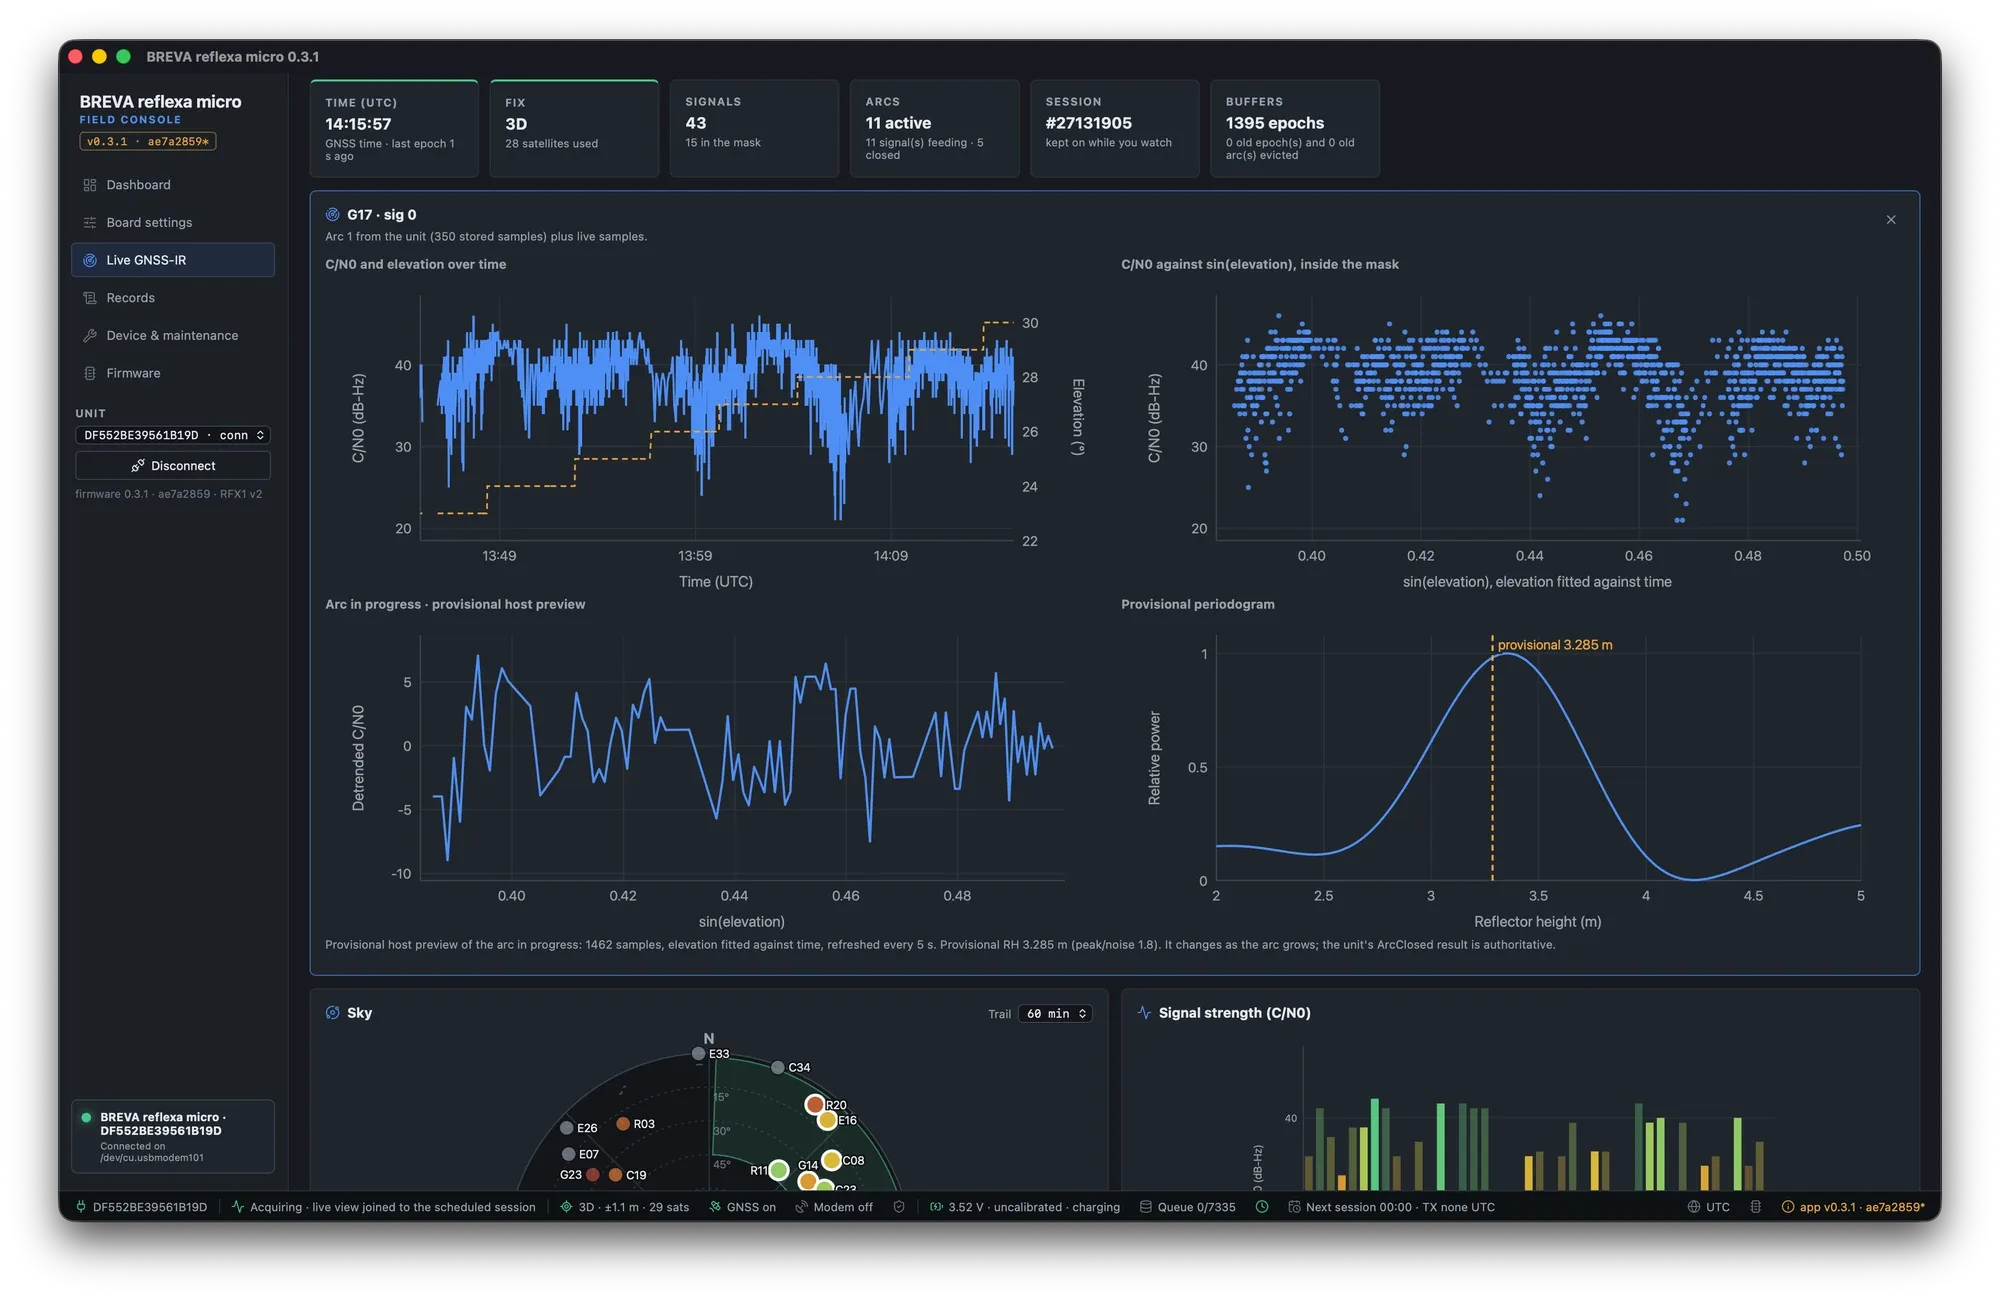
Task: Click the 3D fix icon in status bar
Action: click(566, 1207)
